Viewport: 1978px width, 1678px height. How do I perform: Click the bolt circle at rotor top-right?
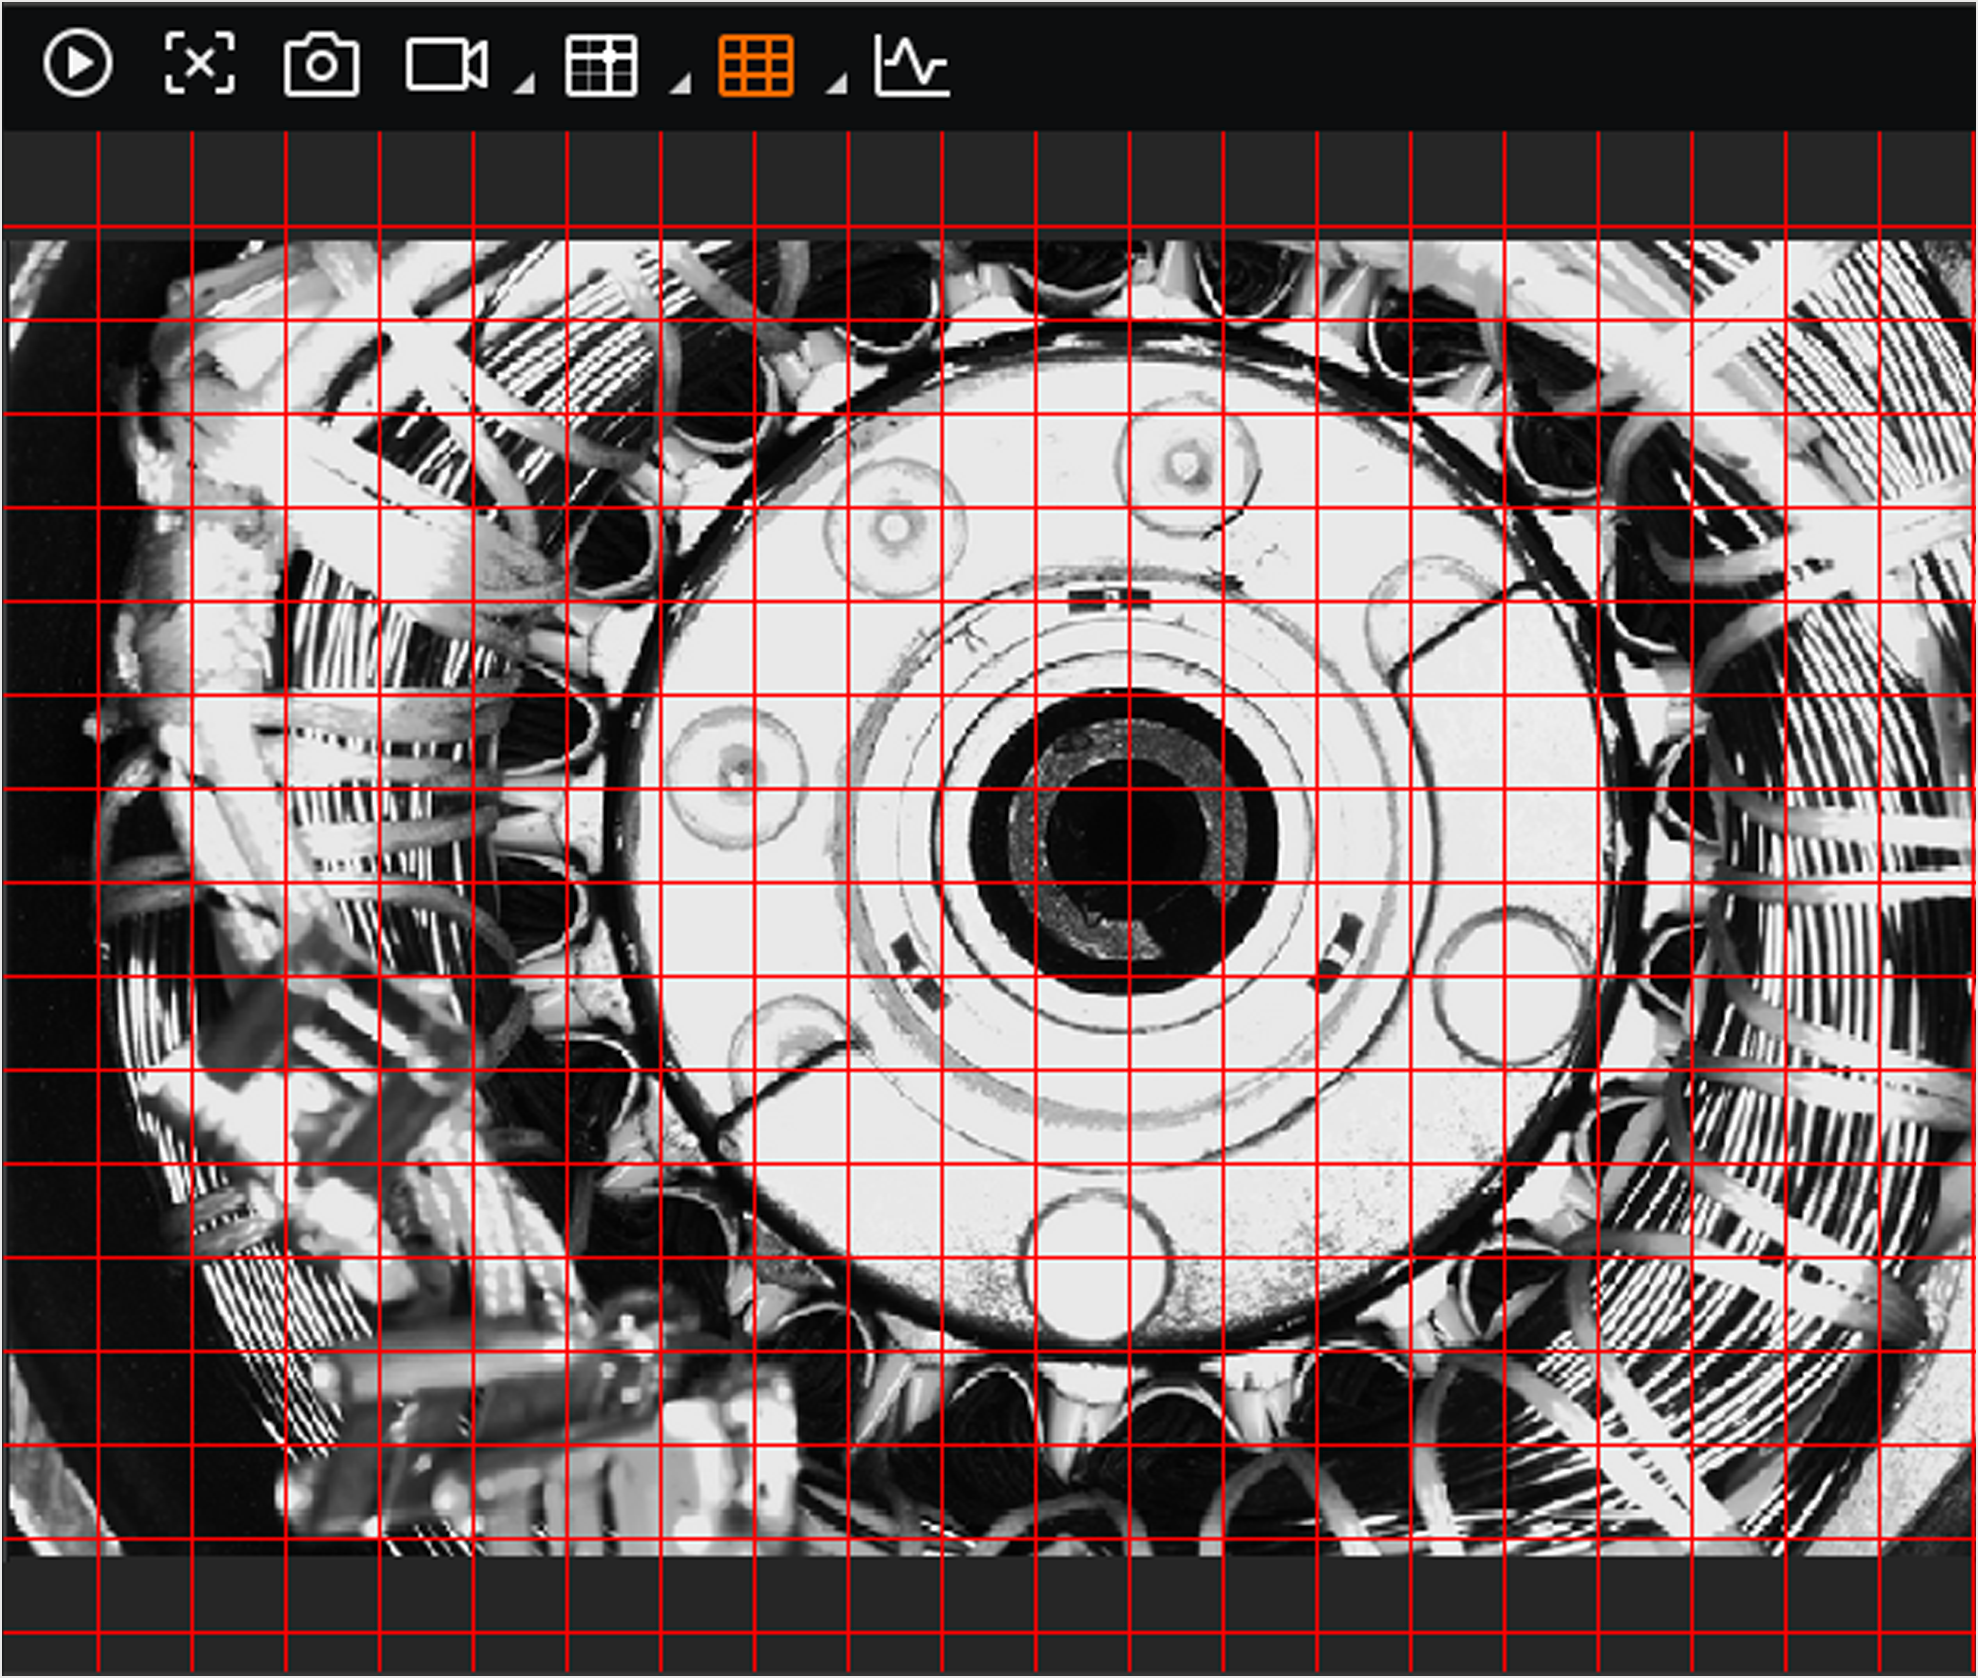click(1187, 465)
